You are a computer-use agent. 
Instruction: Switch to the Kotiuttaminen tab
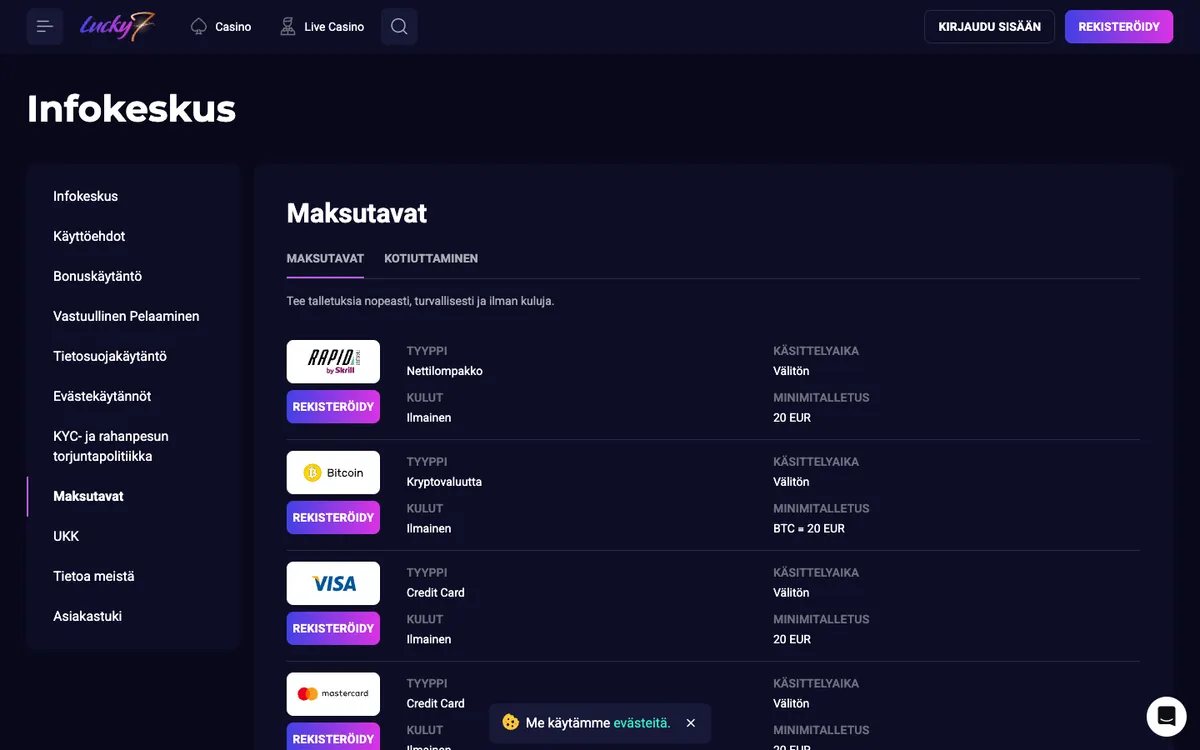pyautogui.click(x=431, y=258)
